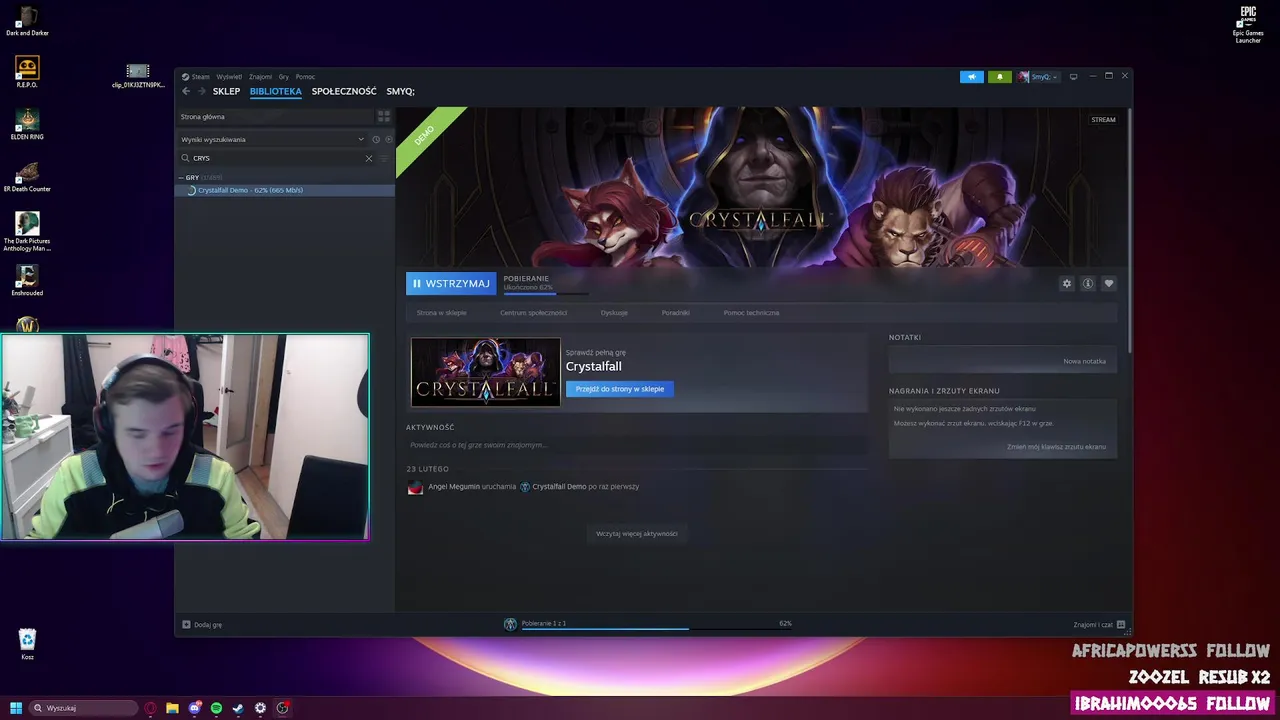The image size is (1280, 720).
Task: Clear the CRYS search text
Action: tap(368, 158)
